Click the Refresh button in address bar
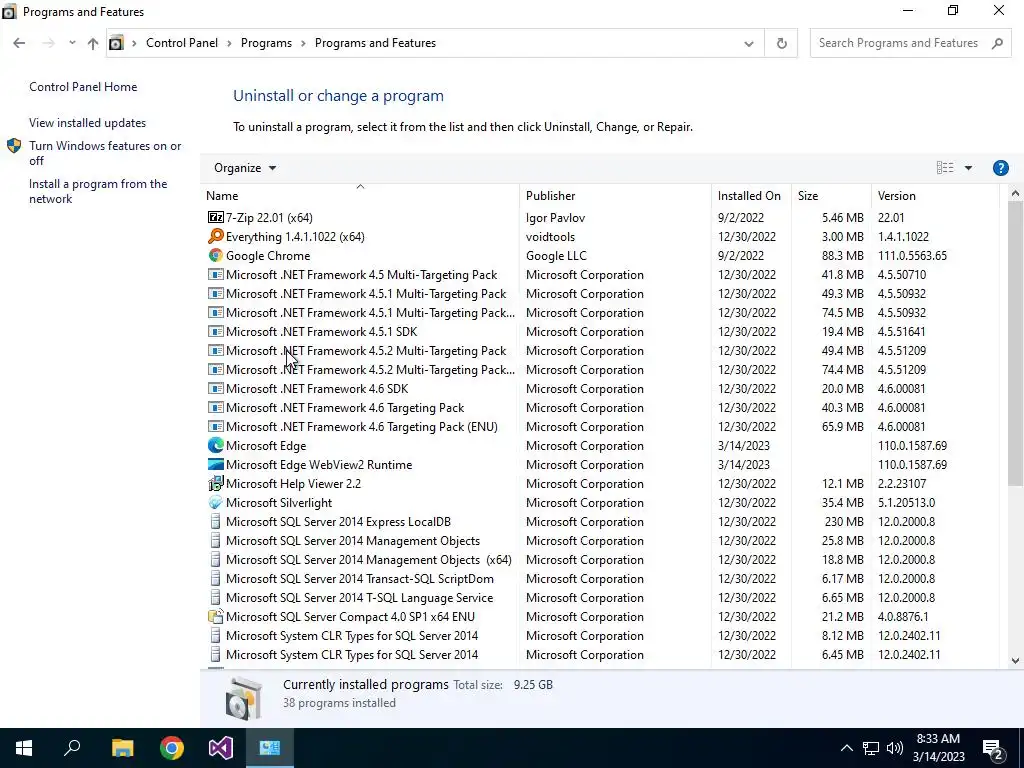This screenshot has width=1024, height=768. tap(781, 43)
